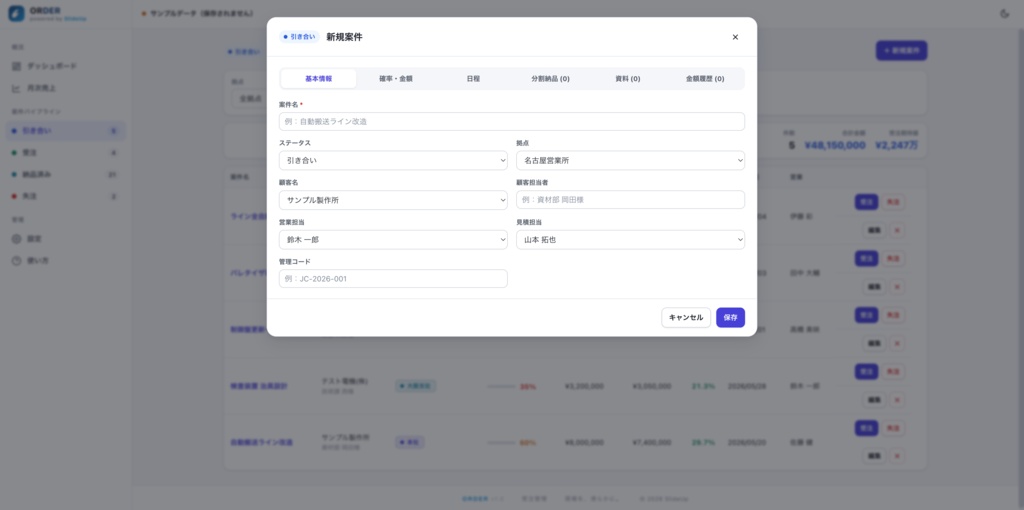The width and height of the screenshot is (1024, 510).
Task: Click 受注 button in the 自動搬送ライン改造 row
Action: coord(866,428)
